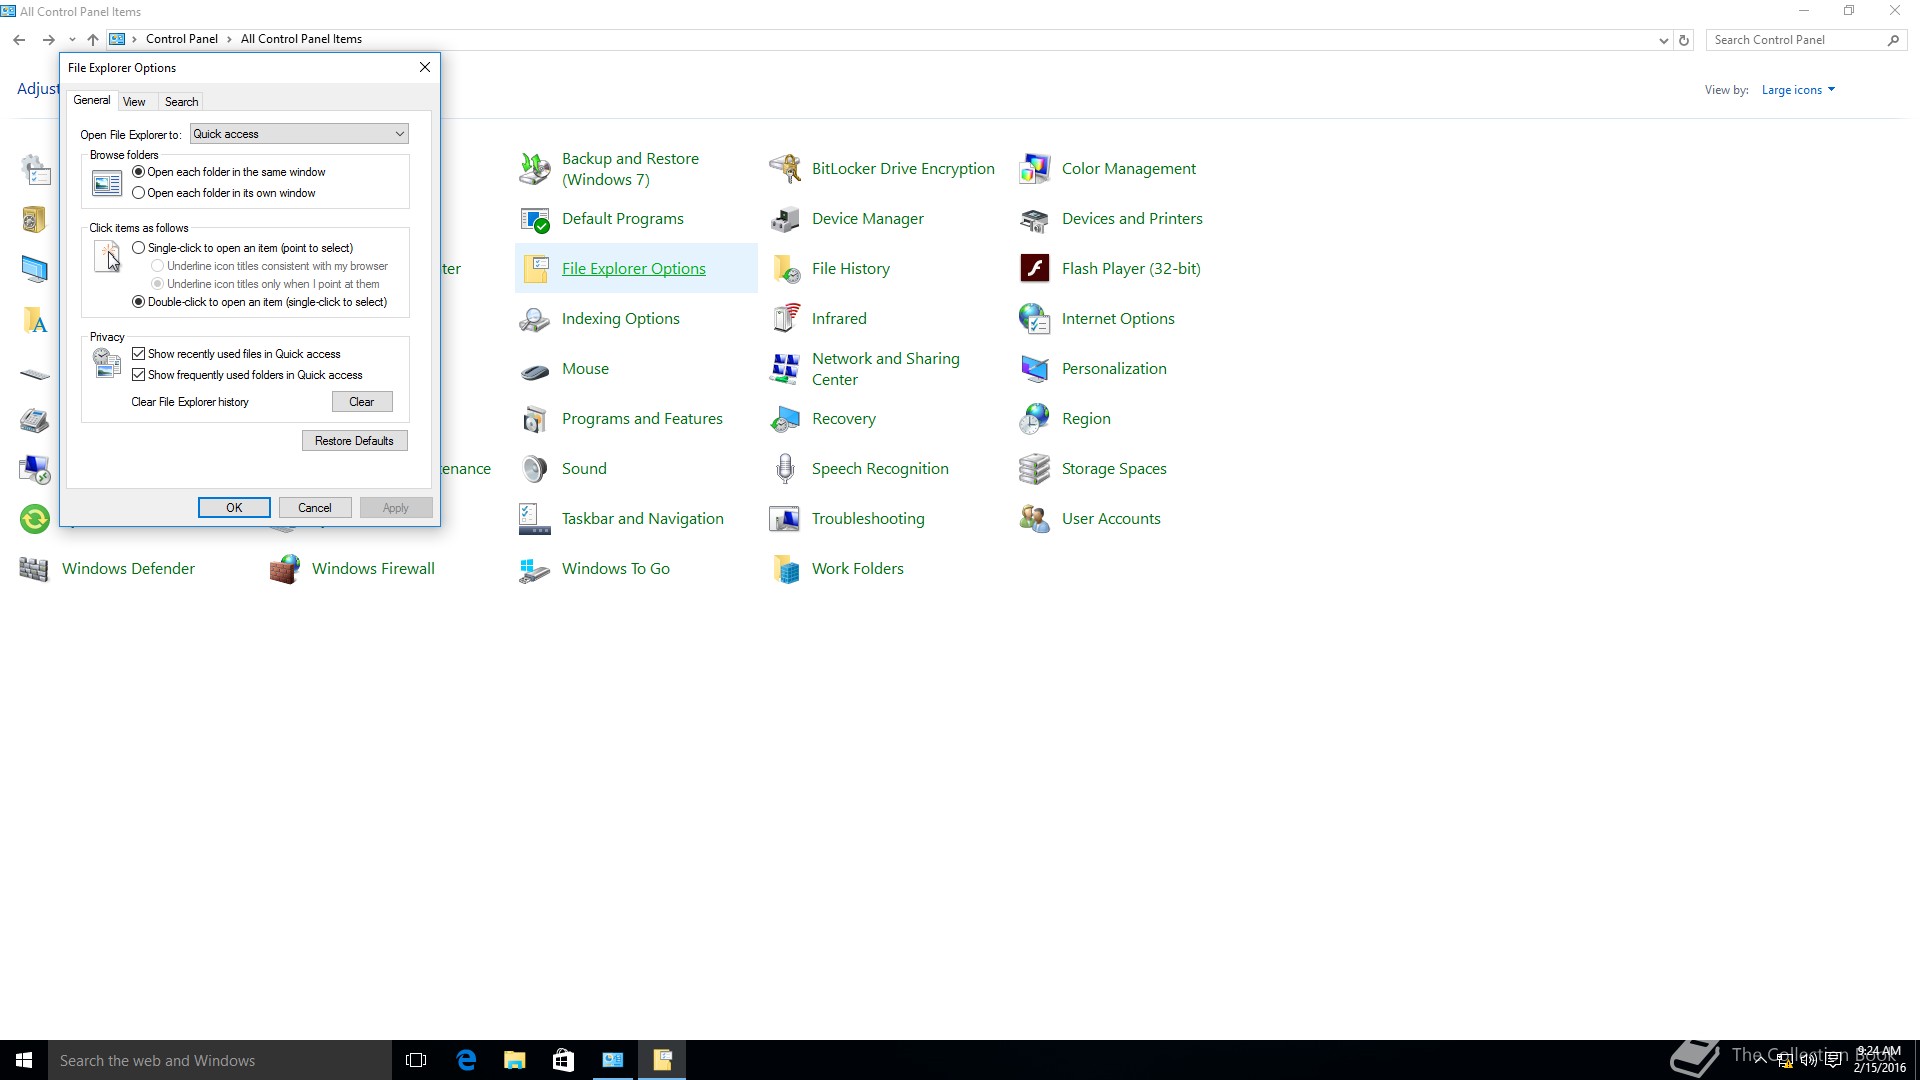Open the Device Manager icon
The height and width of the screenshot is (1080, 1920).
(785, 219)
